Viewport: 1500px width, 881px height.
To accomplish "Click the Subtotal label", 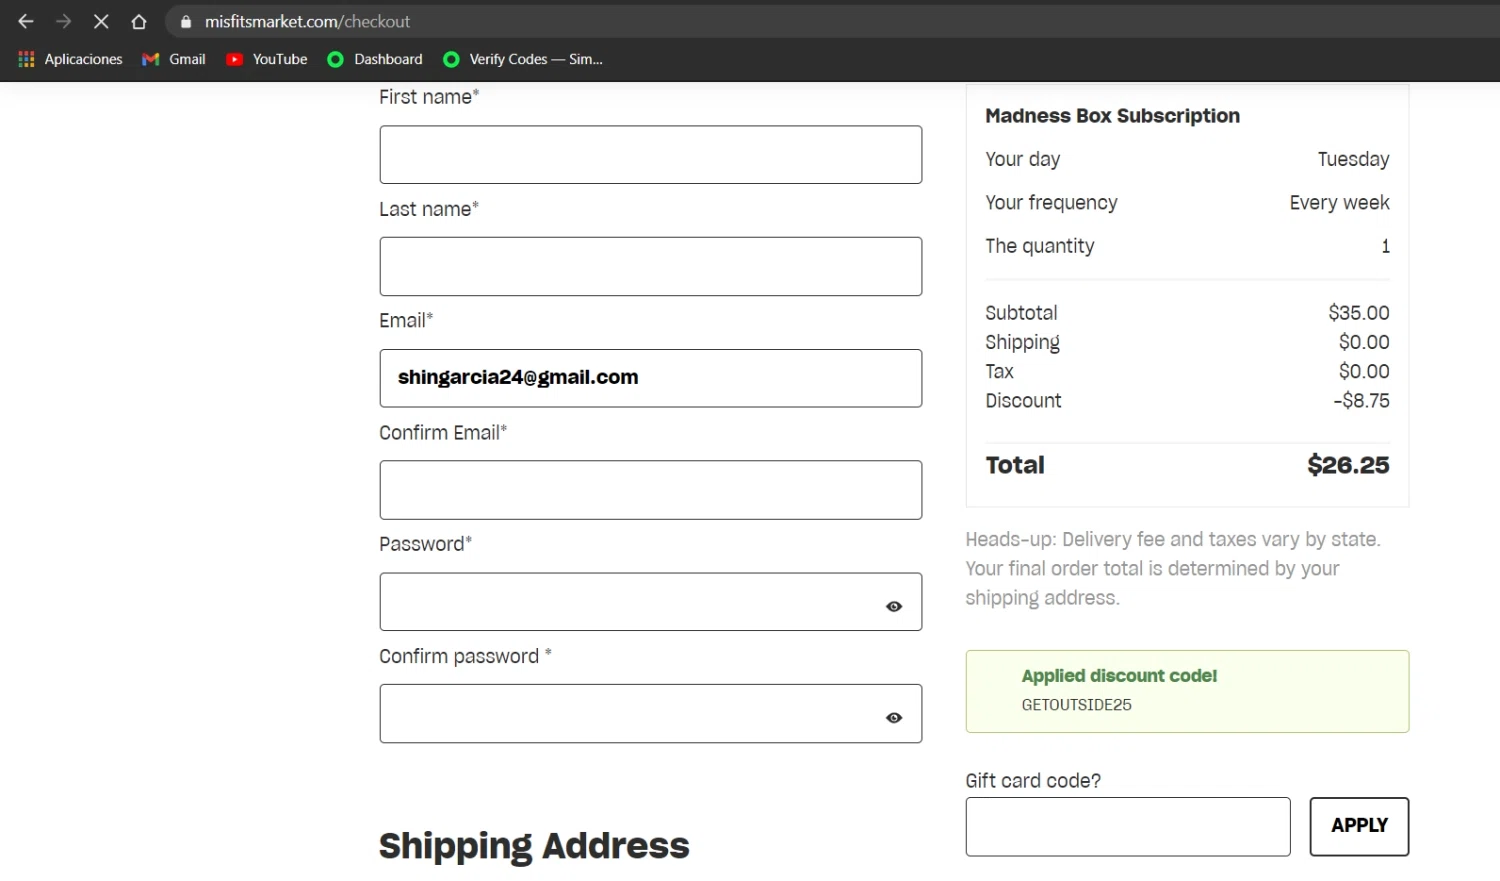I will (x=1021, y=313).
